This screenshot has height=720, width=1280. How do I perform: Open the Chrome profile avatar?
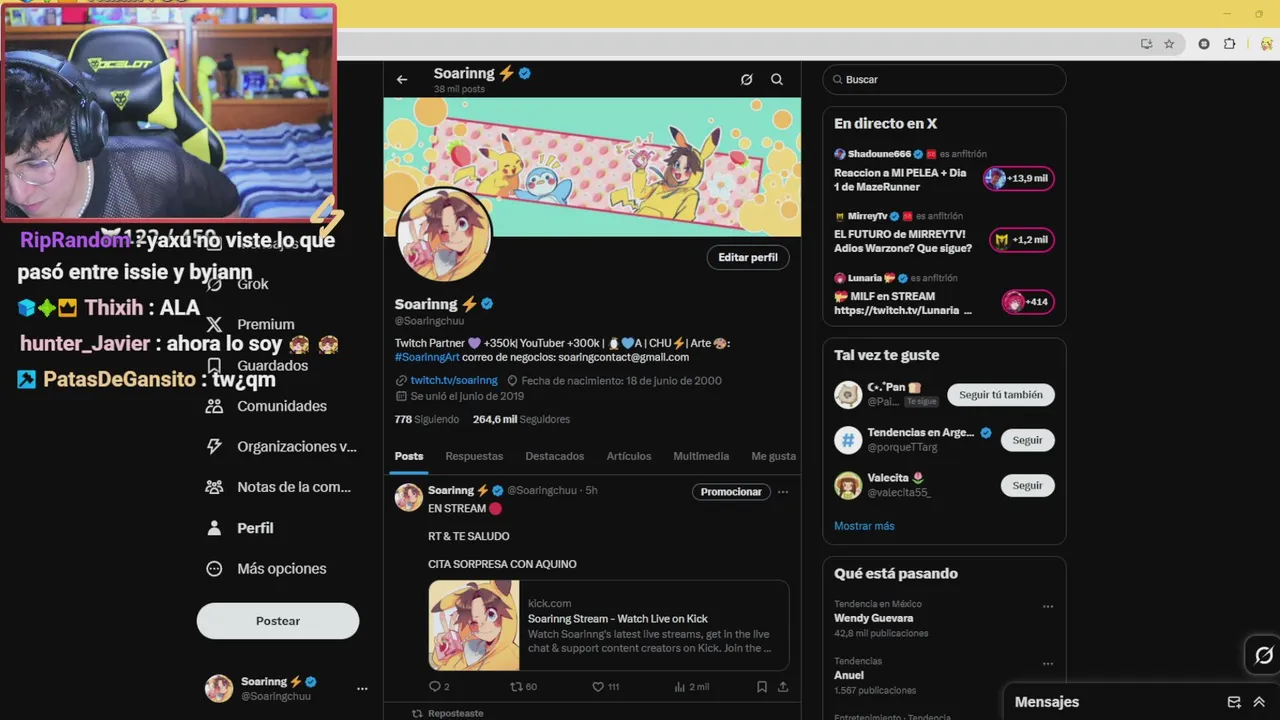tap(1266, 44)
